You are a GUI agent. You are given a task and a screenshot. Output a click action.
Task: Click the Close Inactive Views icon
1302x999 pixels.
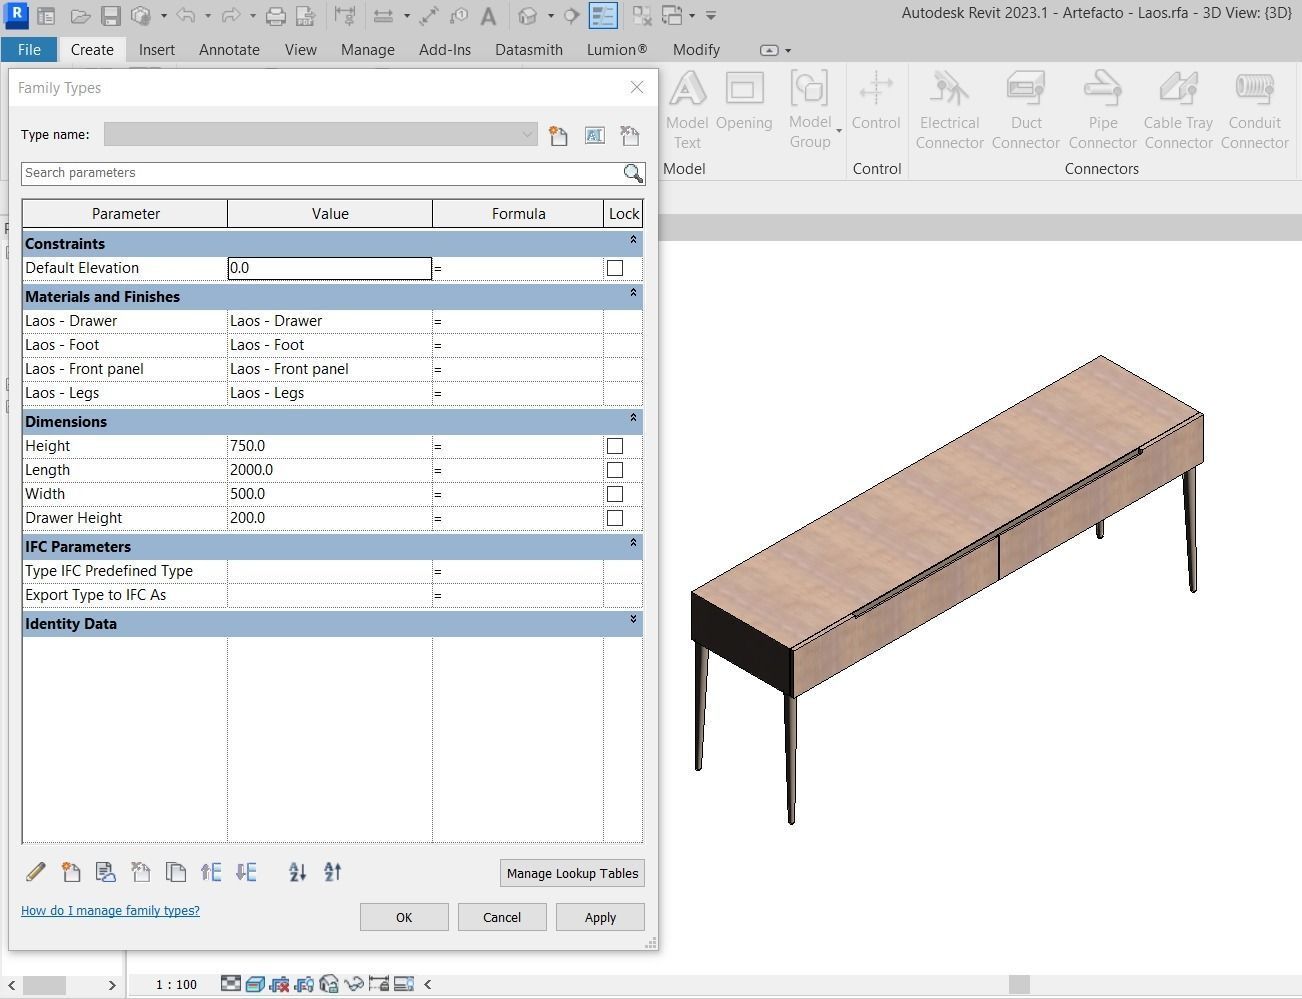(642, 16)
